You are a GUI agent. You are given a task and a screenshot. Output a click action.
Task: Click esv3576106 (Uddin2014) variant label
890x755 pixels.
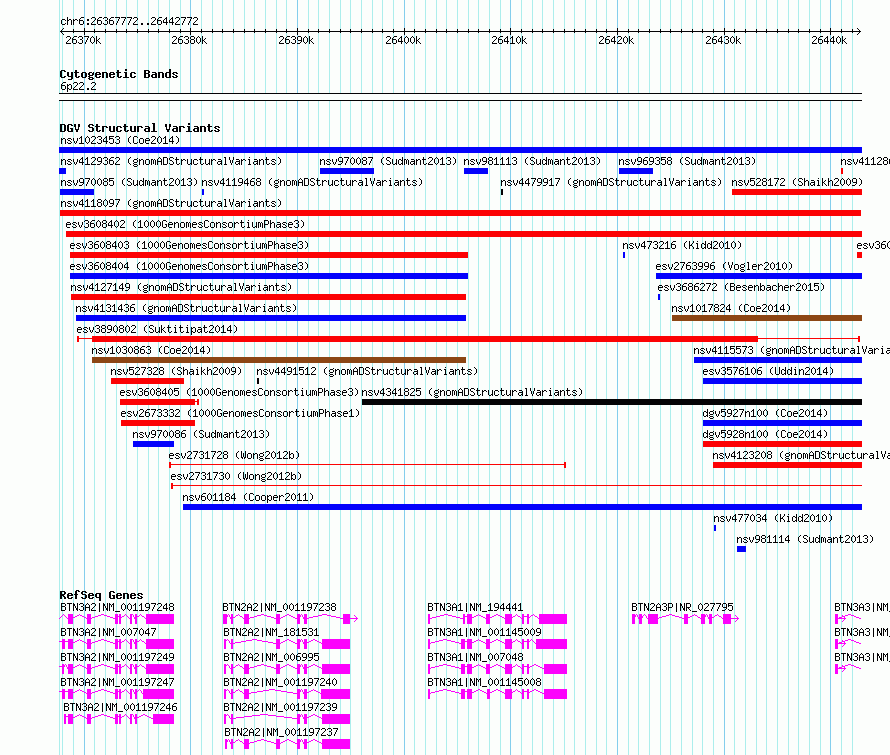tap(768, 371)
